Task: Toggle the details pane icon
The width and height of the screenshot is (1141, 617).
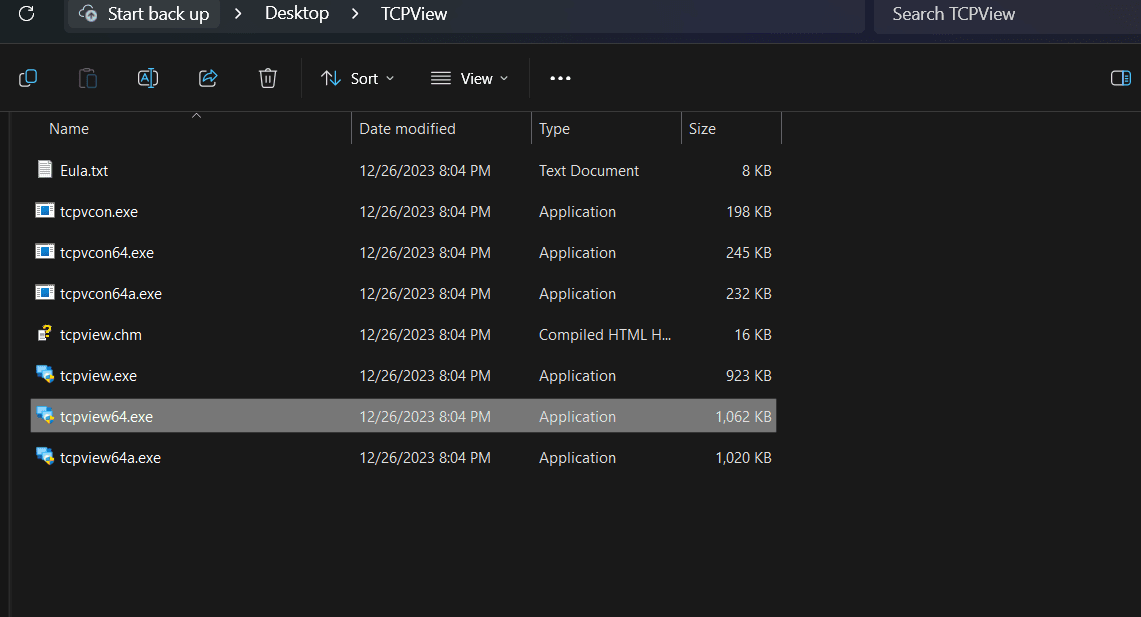Action: click(x=1121, y=78)
